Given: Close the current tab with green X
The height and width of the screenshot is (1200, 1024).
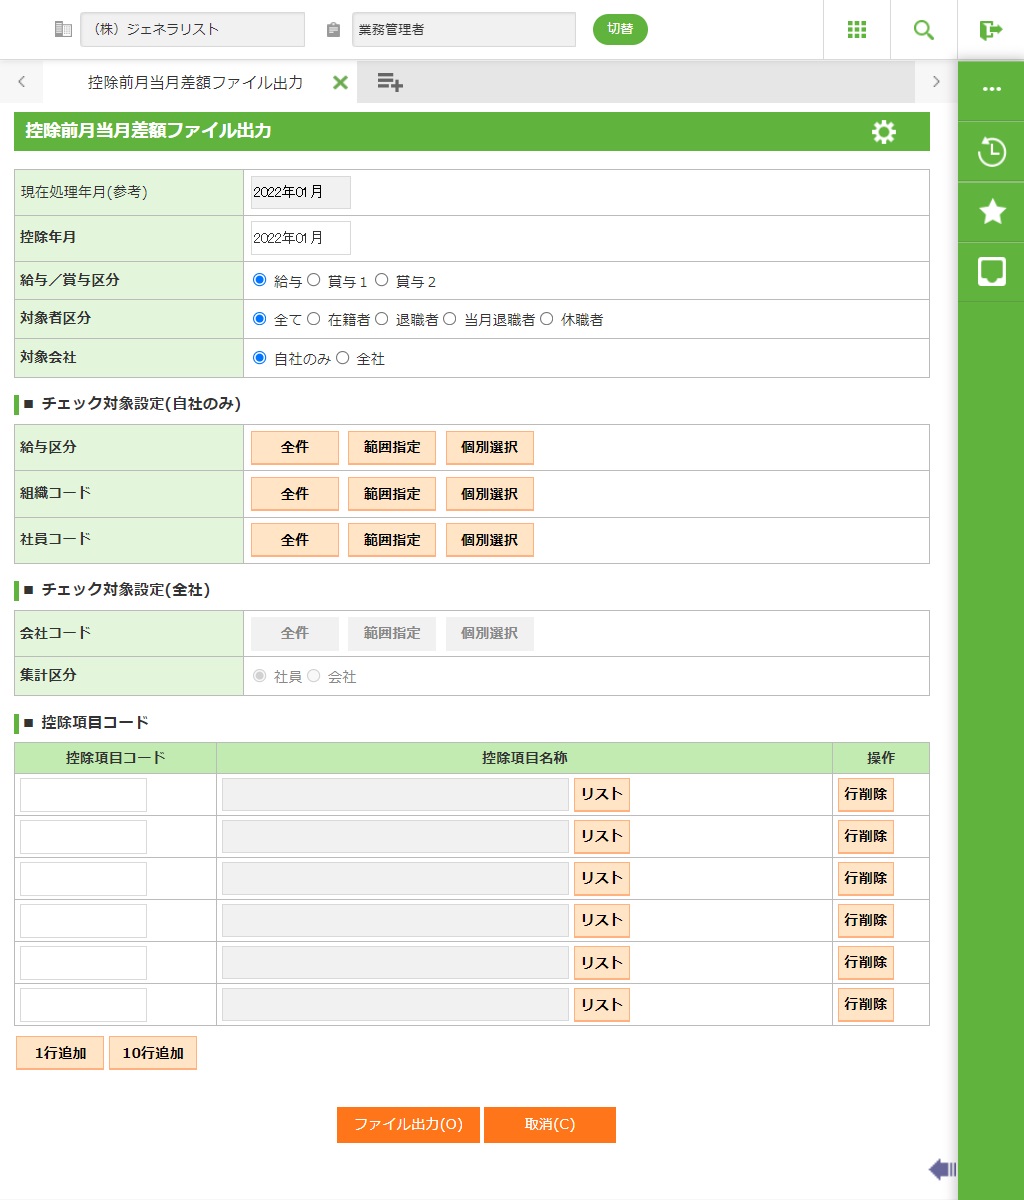Looking at the screenshot, I should [340, 82].
